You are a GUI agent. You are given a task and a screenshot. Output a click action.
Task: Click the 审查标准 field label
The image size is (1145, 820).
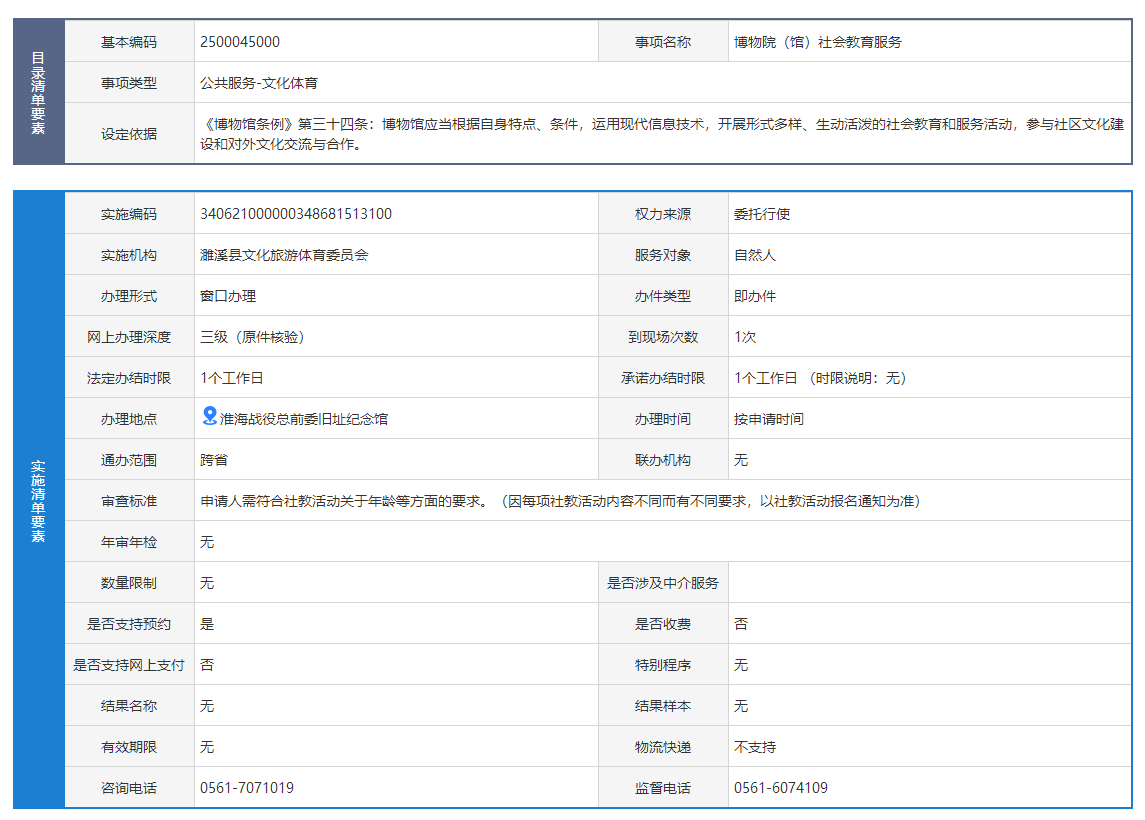point(129,501)
